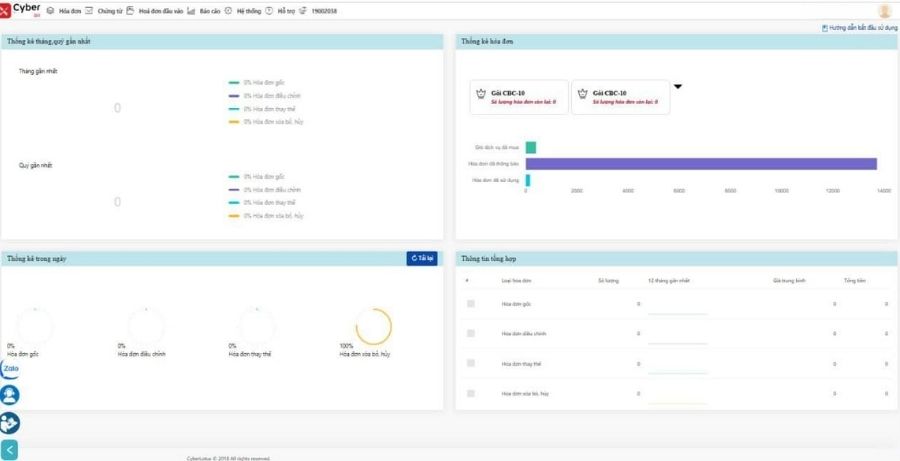Expand the package list dropdown arrow
The image size is (900, 461).
pos(678,87)
